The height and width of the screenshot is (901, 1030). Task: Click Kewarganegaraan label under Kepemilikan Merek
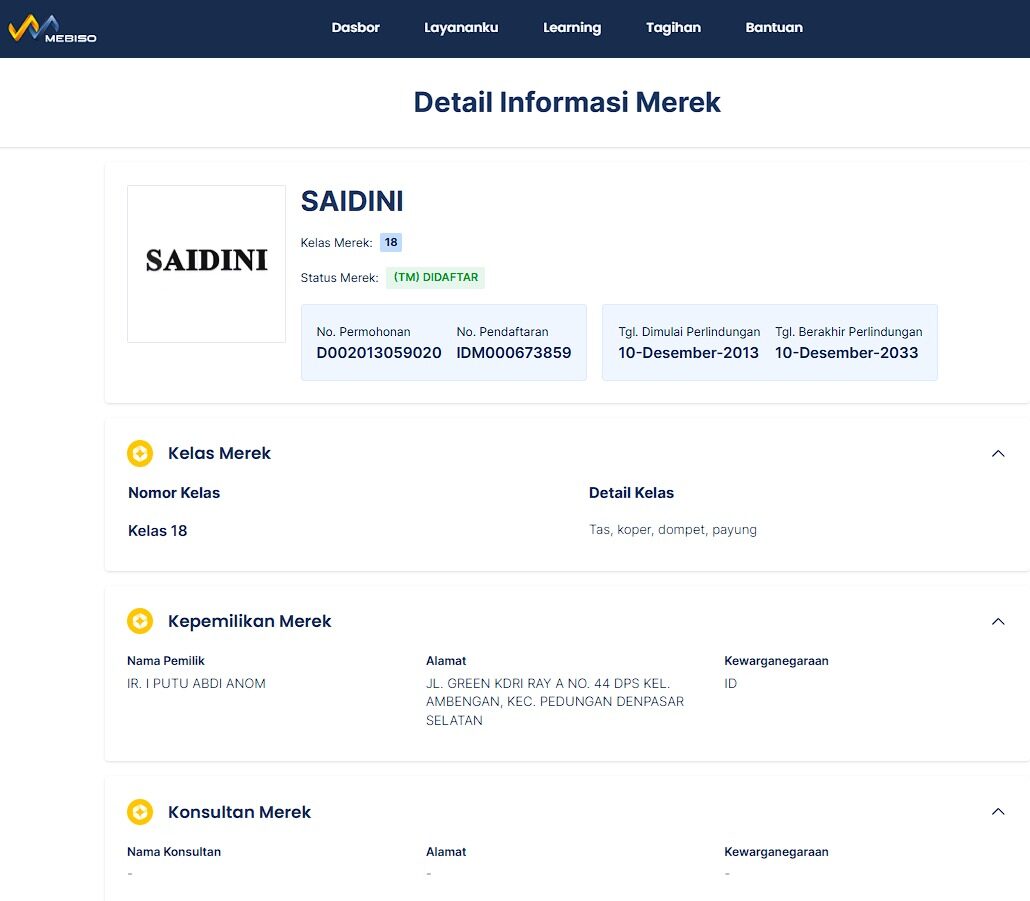pos(776,661)
